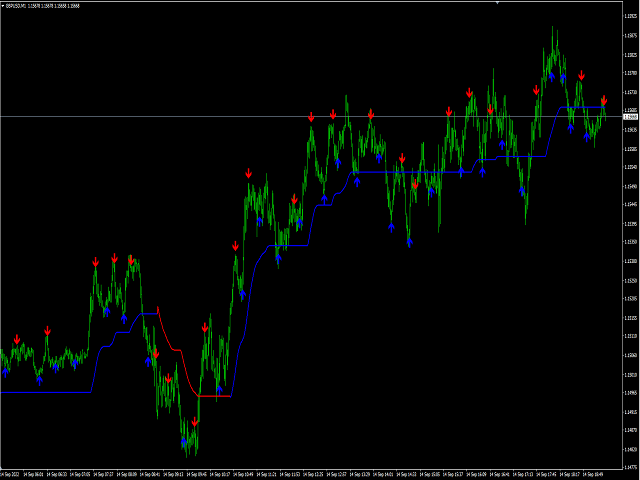The image size is (640, 480).
Task: Click the '14 Sep 18:49' time axis label
Action: [x=593, y=475]
